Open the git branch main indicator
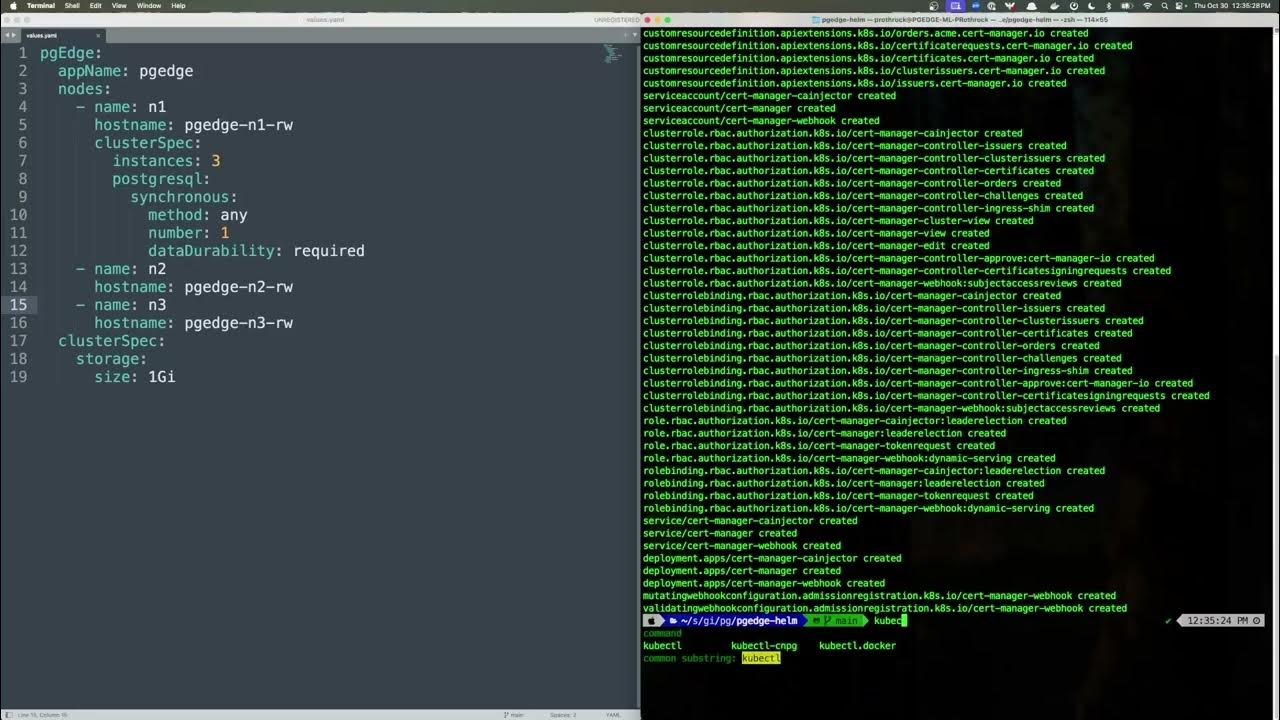The image size is (1280, 720). (x=513, y=714)
